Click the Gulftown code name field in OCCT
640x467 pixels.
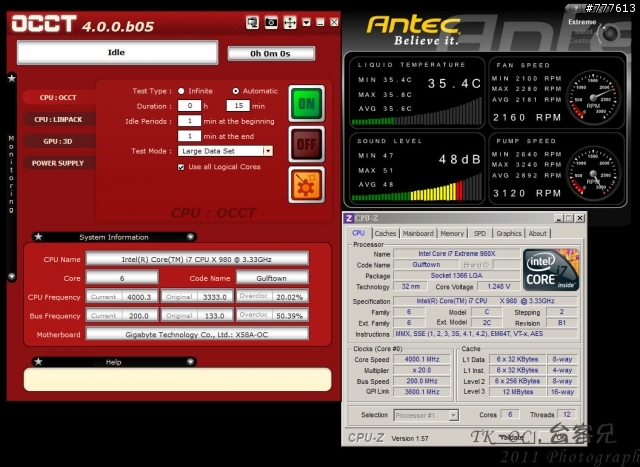tap(272, 278)
